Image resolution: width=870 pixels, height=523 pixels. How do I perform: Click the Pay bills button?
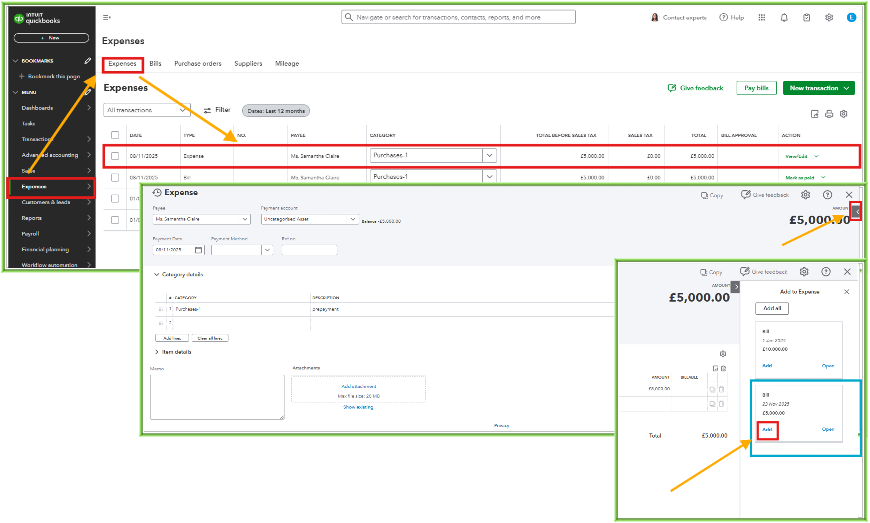[x=756, y=88]
